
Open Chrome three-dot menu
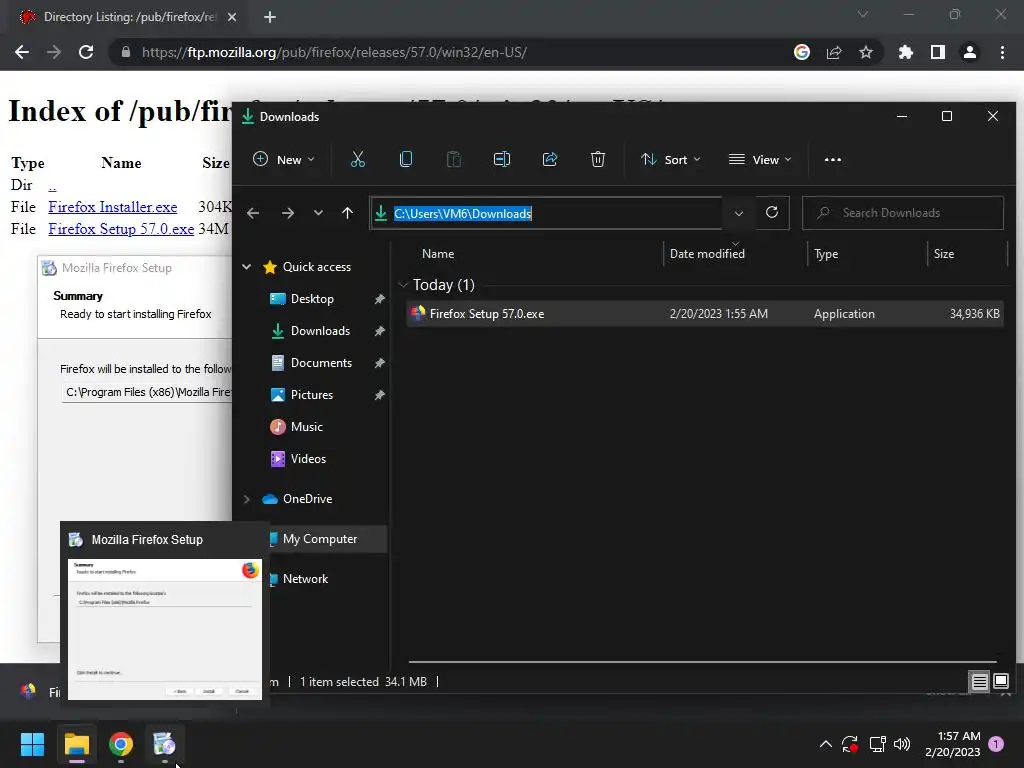coord(1002,52)
